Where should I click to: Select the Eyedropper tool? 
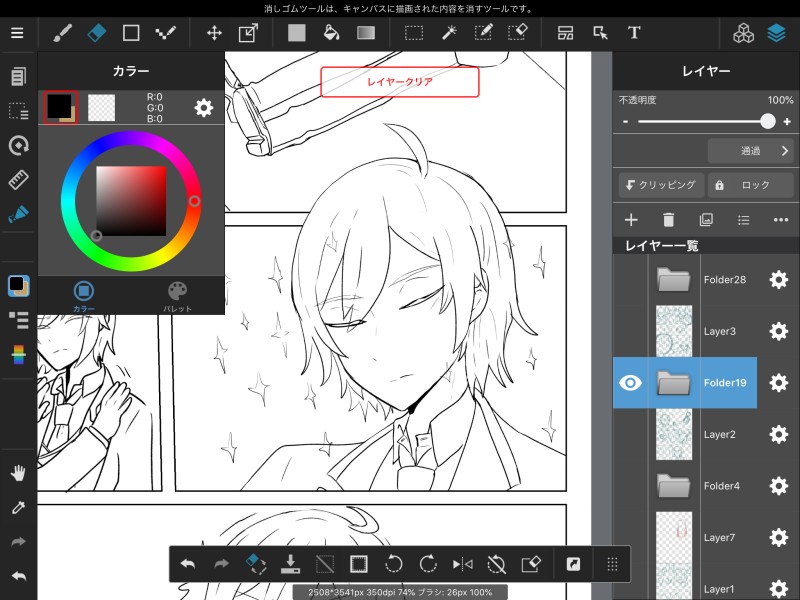point(18,508)
